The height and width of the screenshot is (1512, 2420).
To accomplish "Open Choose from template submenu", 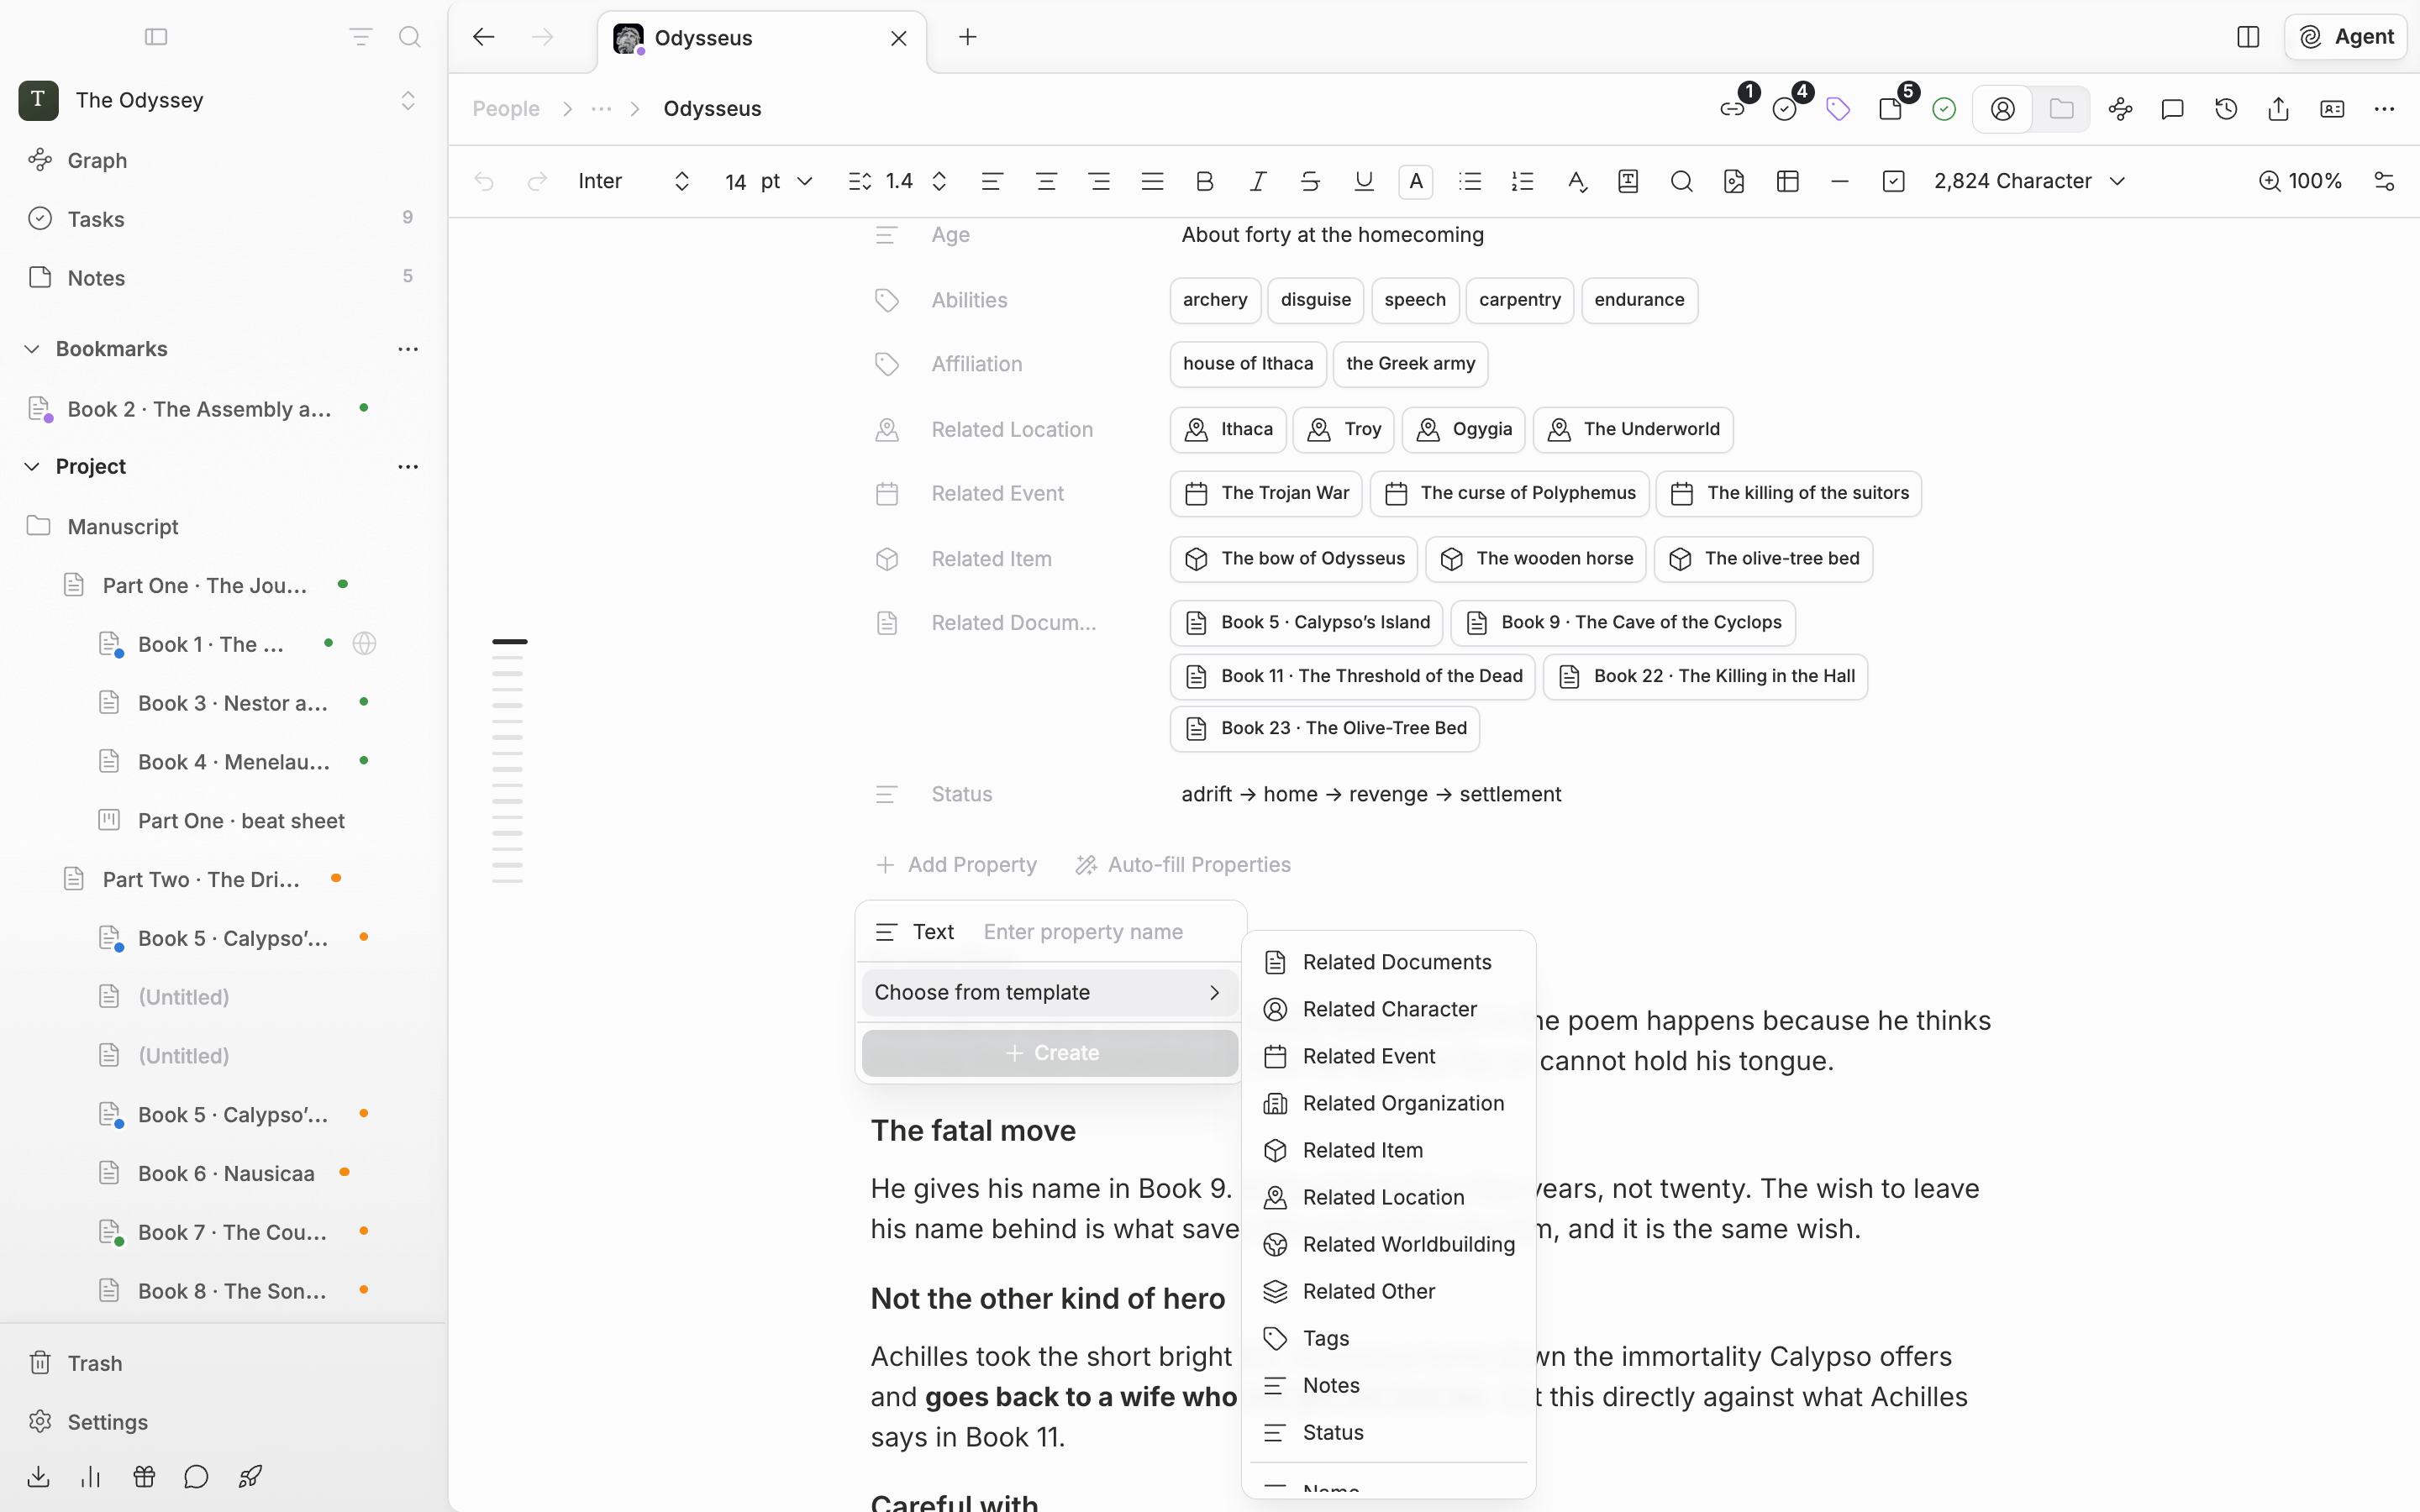I will tap(1049, 992).
